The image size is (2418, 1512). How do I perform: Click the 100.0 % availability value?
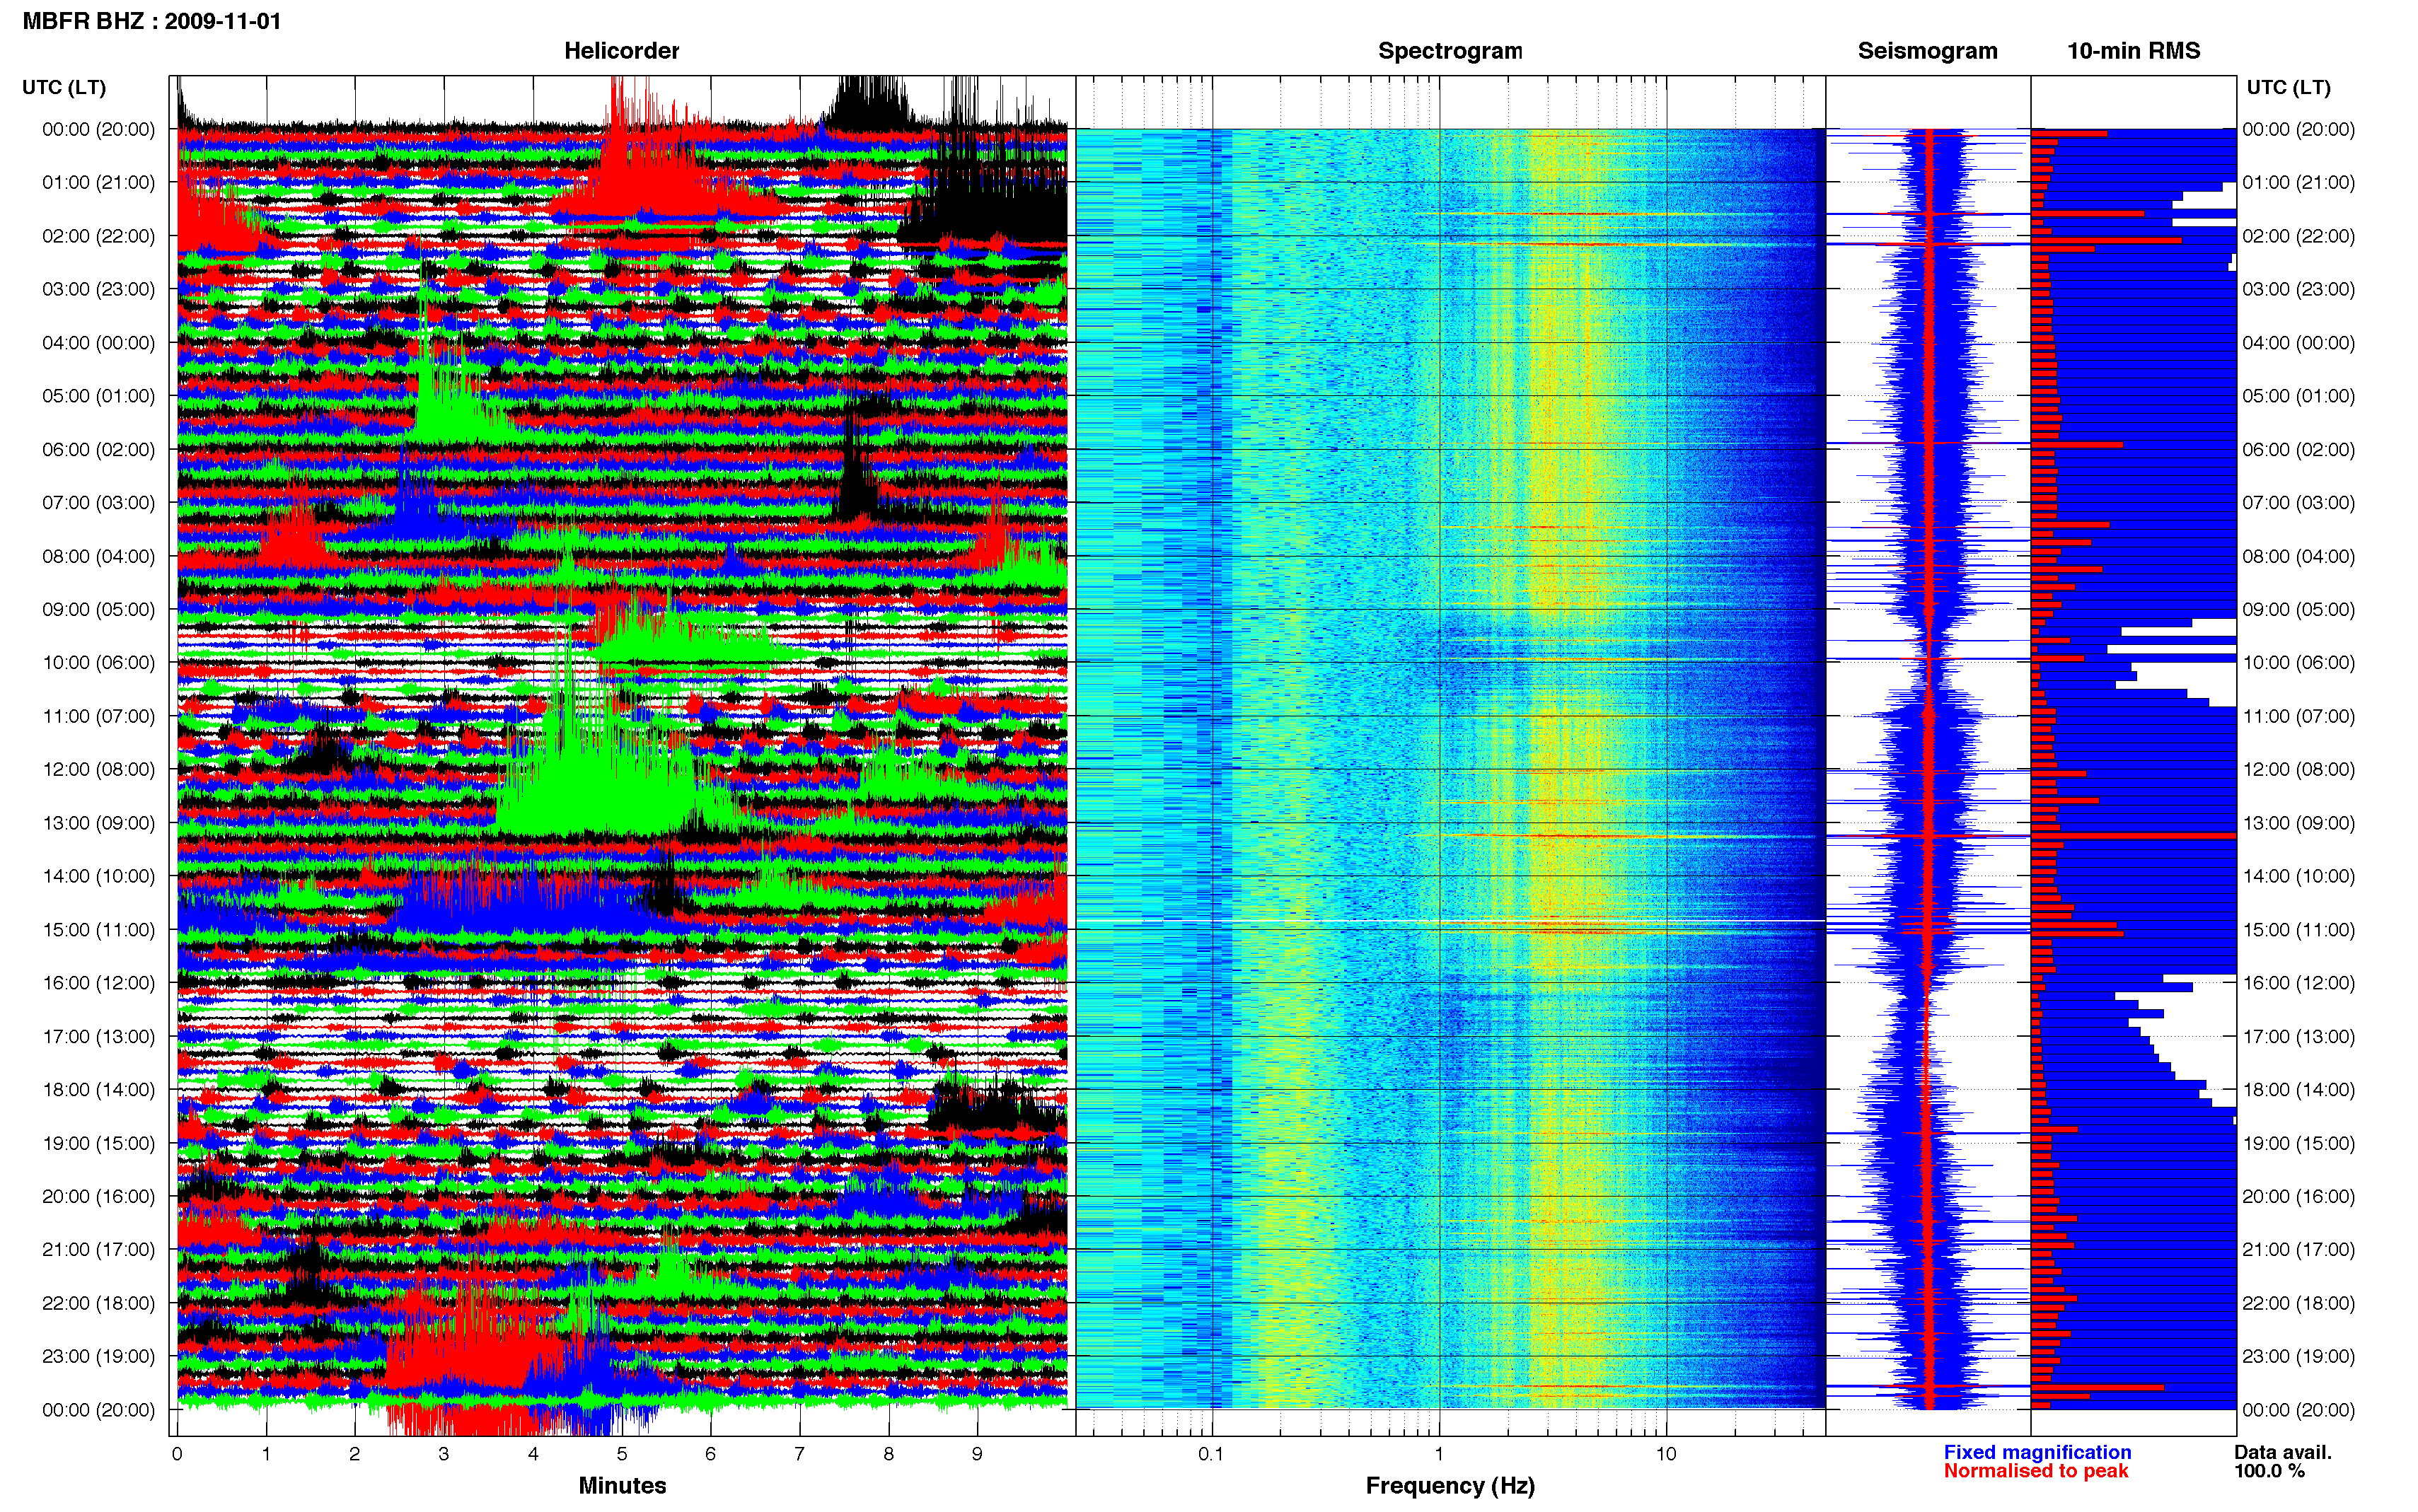(x=2270, y=1471)
